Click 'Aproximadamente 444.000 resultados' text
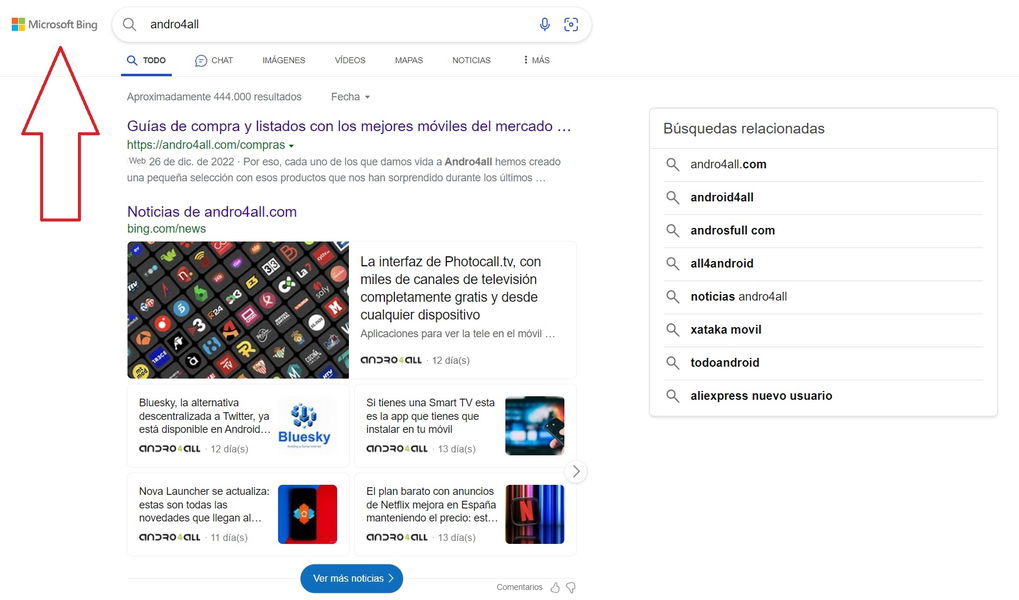This screenshot has width=1019, height=600. (x=214, y=97)
